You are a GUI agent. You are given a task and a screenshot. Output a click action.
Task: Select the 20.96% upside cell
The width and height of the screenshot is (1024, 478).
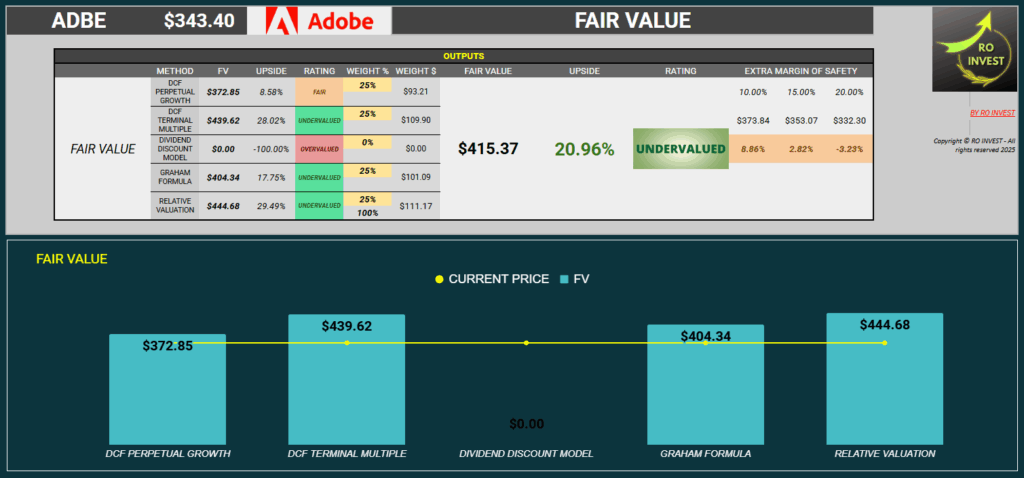[584, 148]
